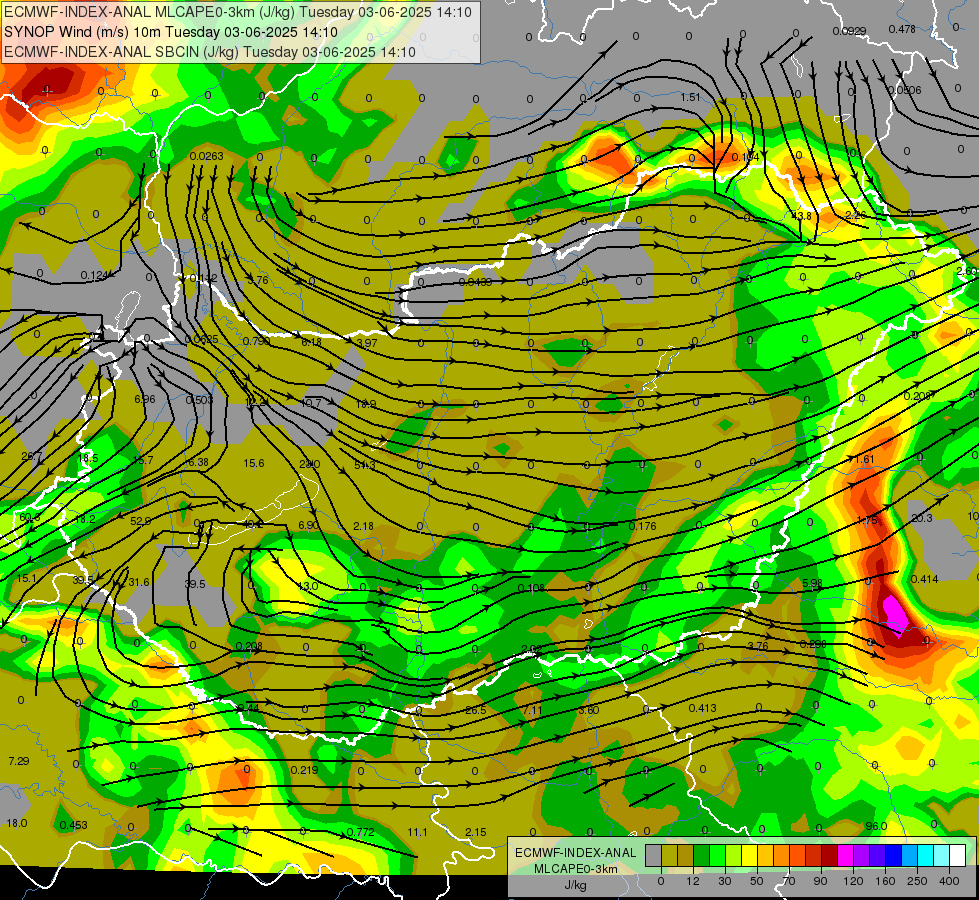Click the station value 3.76 near top-left streamlines
Image resolution: width=979 pixels, height=900 pixels.
tap(258, 280)
